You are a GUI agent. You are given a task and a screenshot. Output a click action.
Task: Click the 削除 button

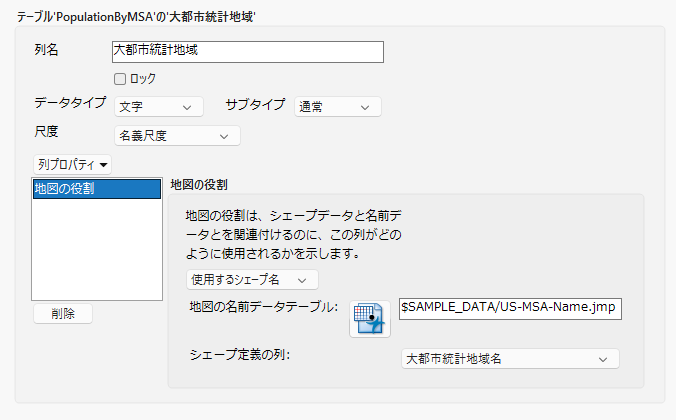(63, 313)
